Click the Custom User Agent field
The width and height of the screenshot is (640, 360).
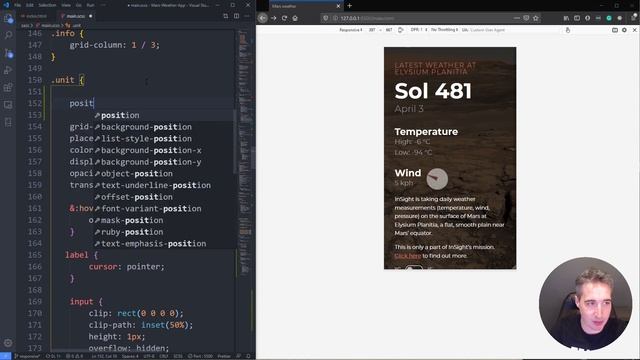click(x=487, y=30)
